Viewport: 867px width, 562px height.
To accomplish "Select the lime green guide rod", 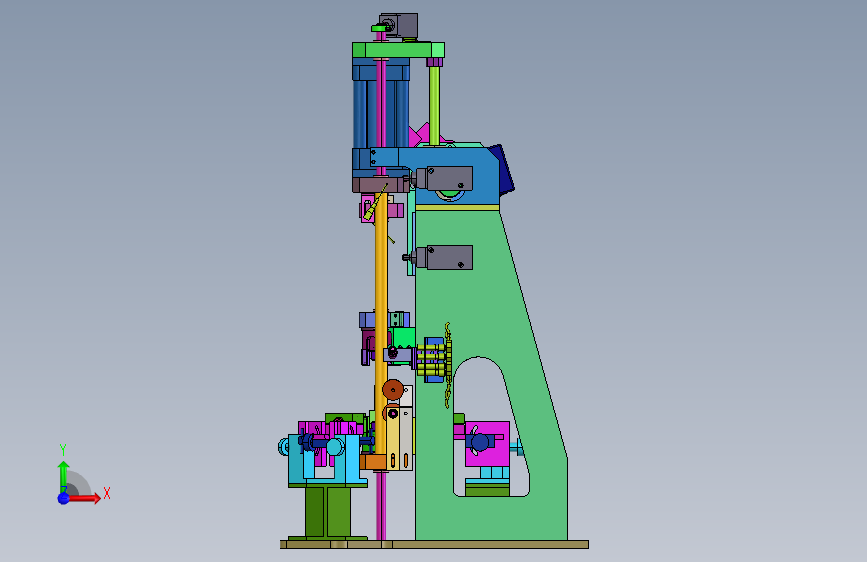I will pos(435,105).
